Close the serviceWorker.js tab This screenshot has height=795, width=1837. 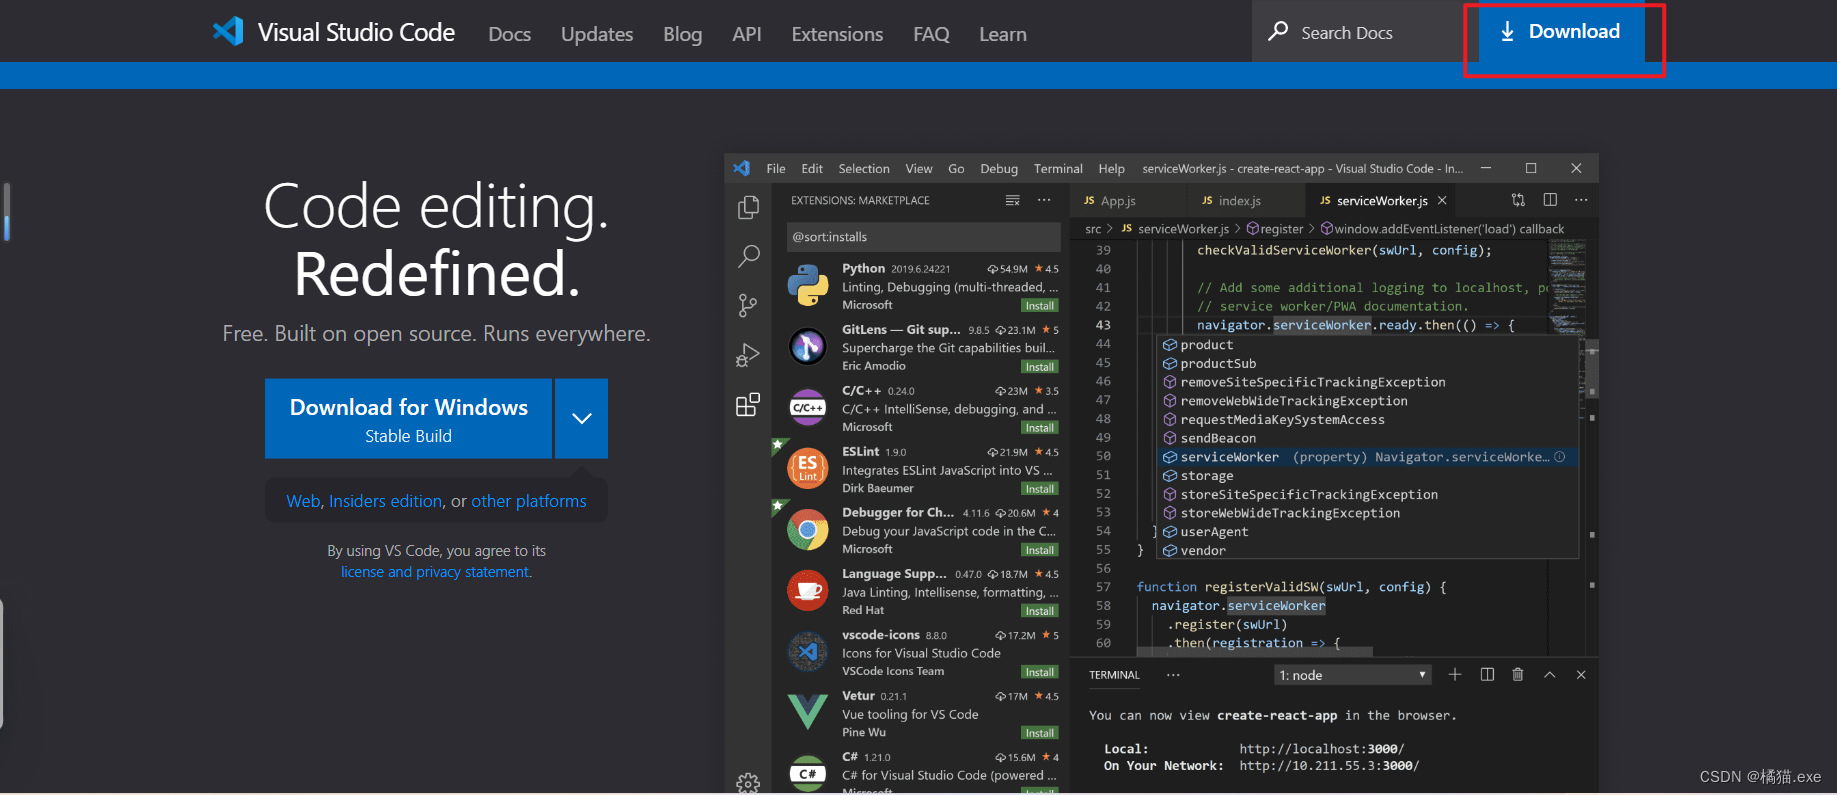(1442, 200)
